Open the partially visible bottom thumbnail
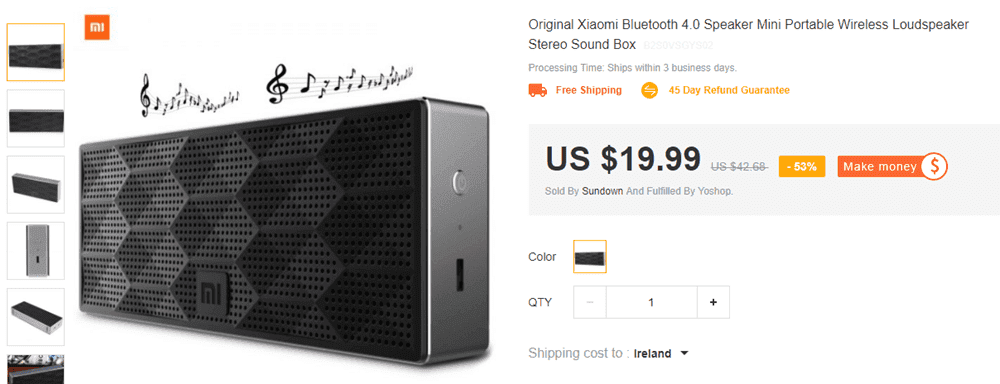Viewport: 1000px width, 384px height. (36, 369)
